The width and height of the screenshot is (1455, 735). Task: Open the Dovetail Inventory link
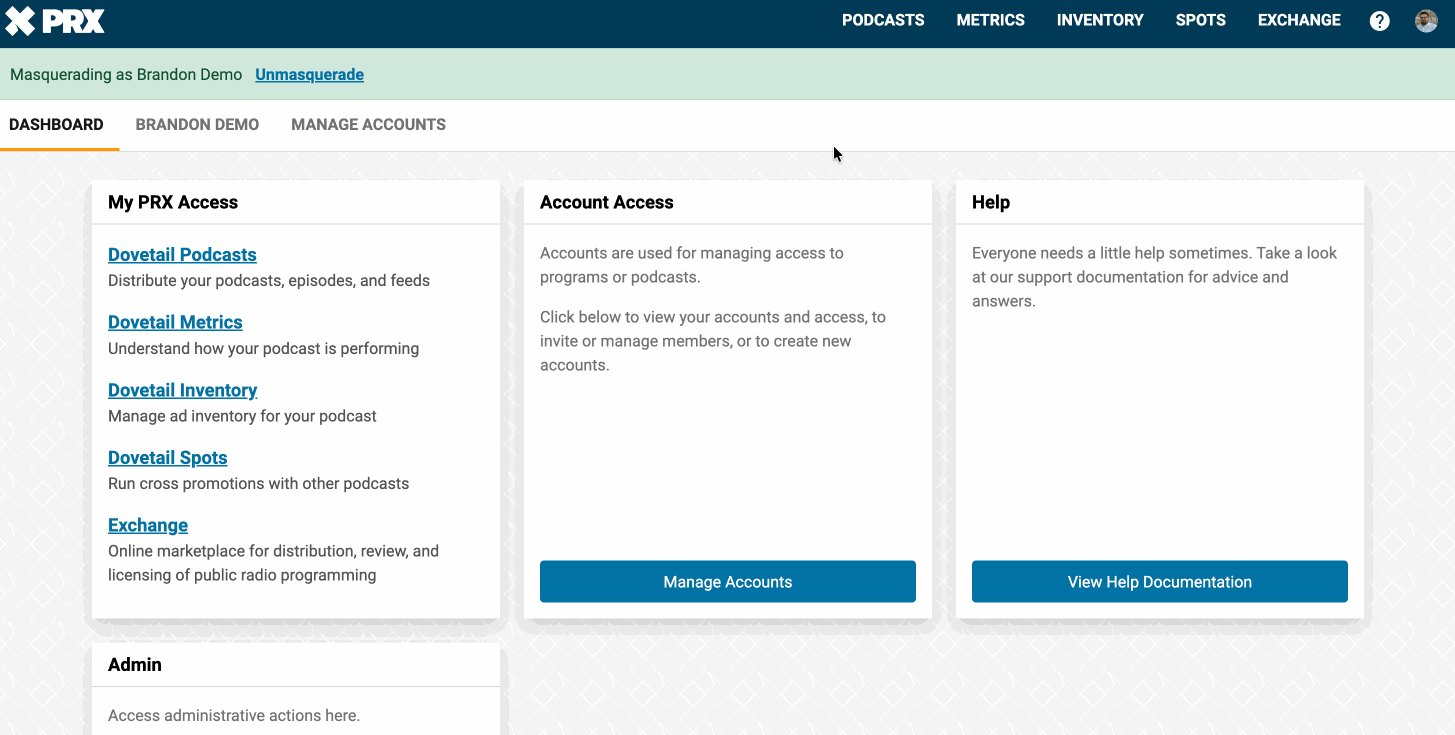[183, 390]
